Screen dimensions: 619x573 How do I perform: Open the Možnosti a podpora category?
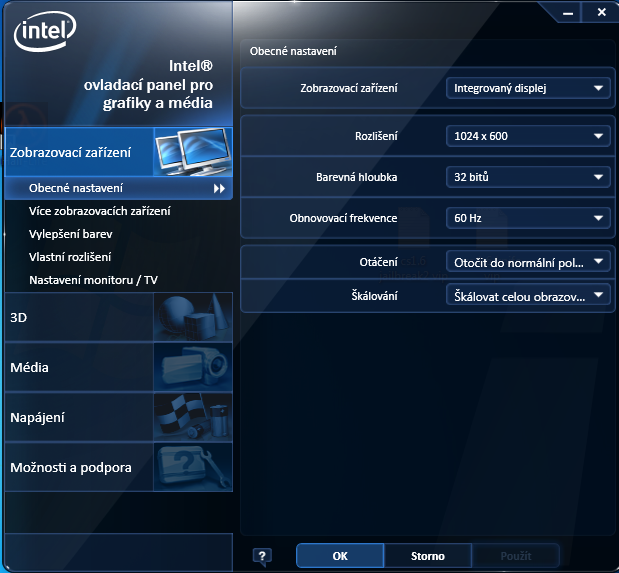click(119, 467)
